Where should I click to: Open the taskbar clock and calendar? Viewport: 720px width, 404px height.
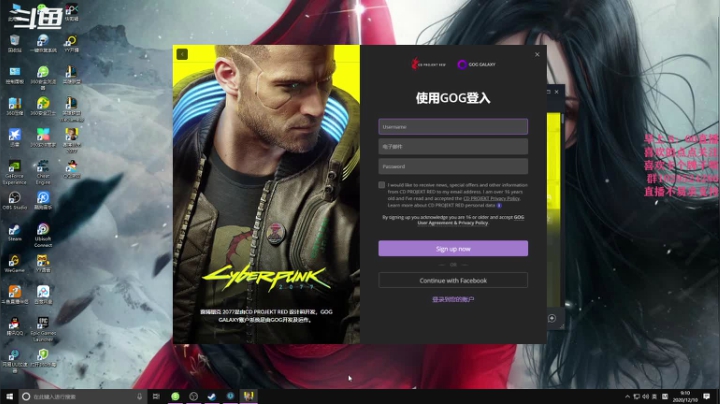click(x=685, y=396)
